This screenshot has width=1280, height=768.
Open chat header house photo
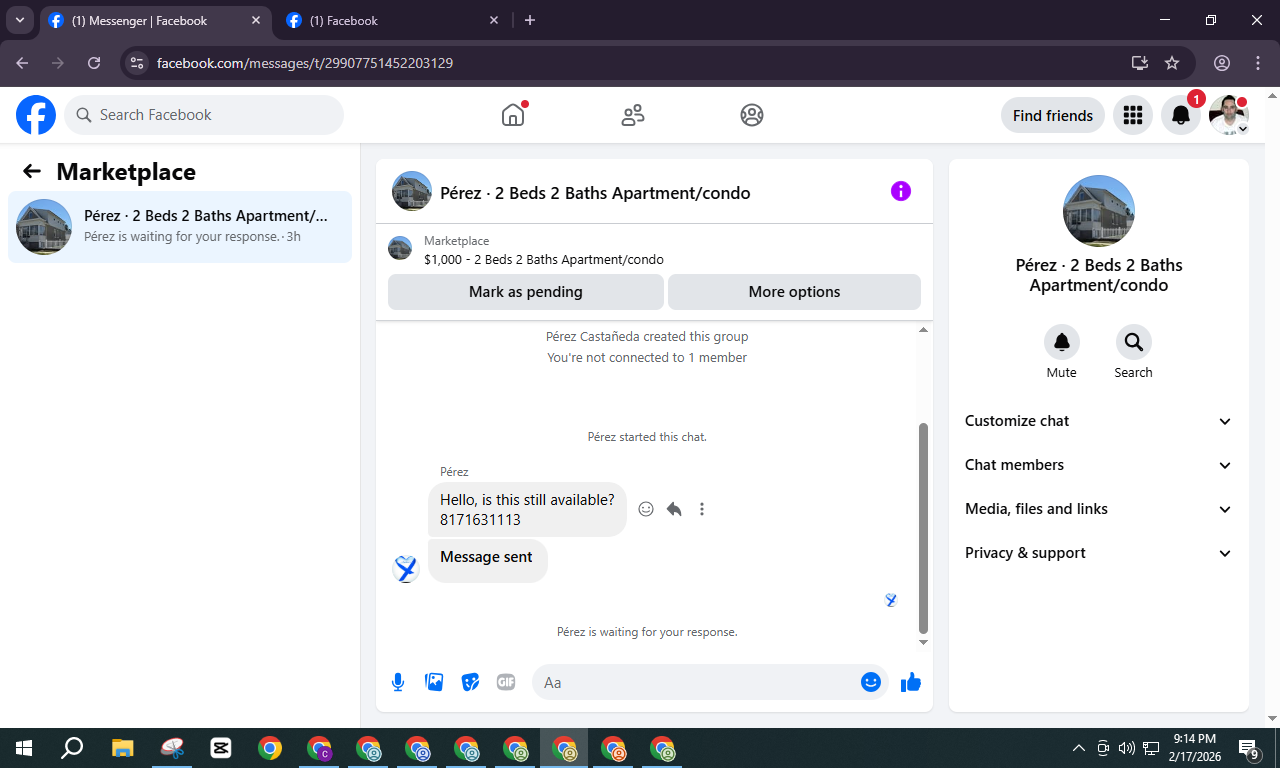click(x=412, y=191)
